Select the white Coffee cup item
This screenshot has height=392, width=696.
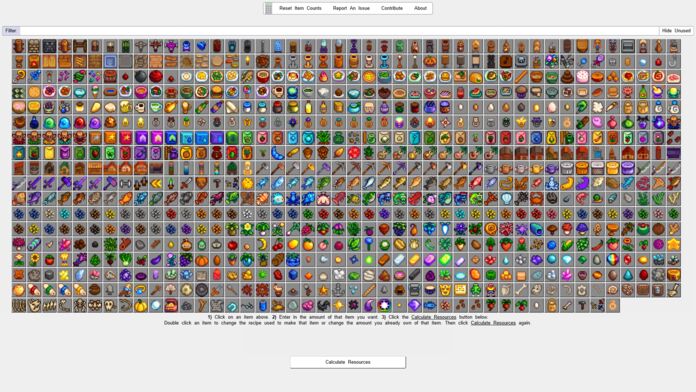(140, 107)
